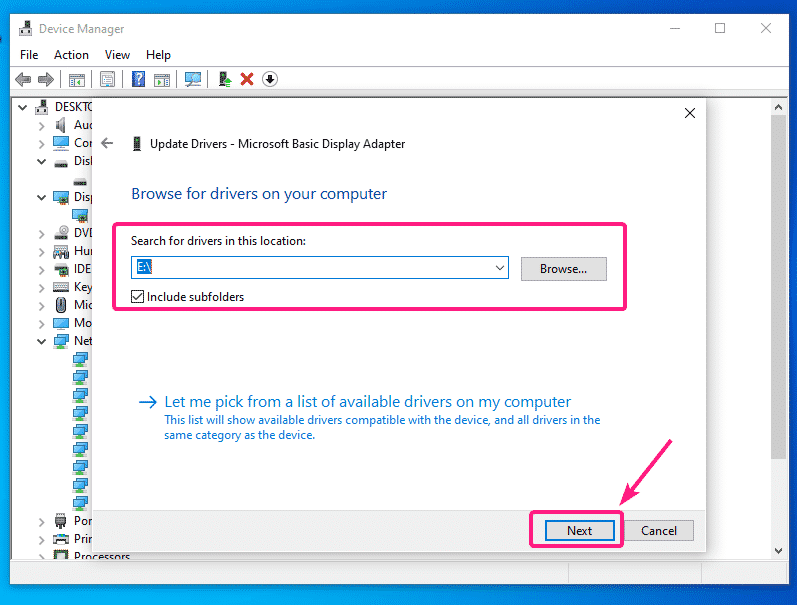The width and height of the screenshot is (797, 605).
Task: Close the Update Drivers dialog
Action: (690, 113)
